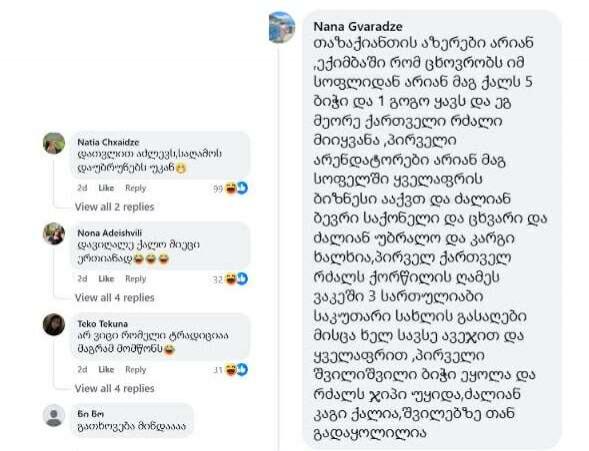Expand all 2 replies under Natia's comment
Screen dimensions: 589x451
coord(115,207)
